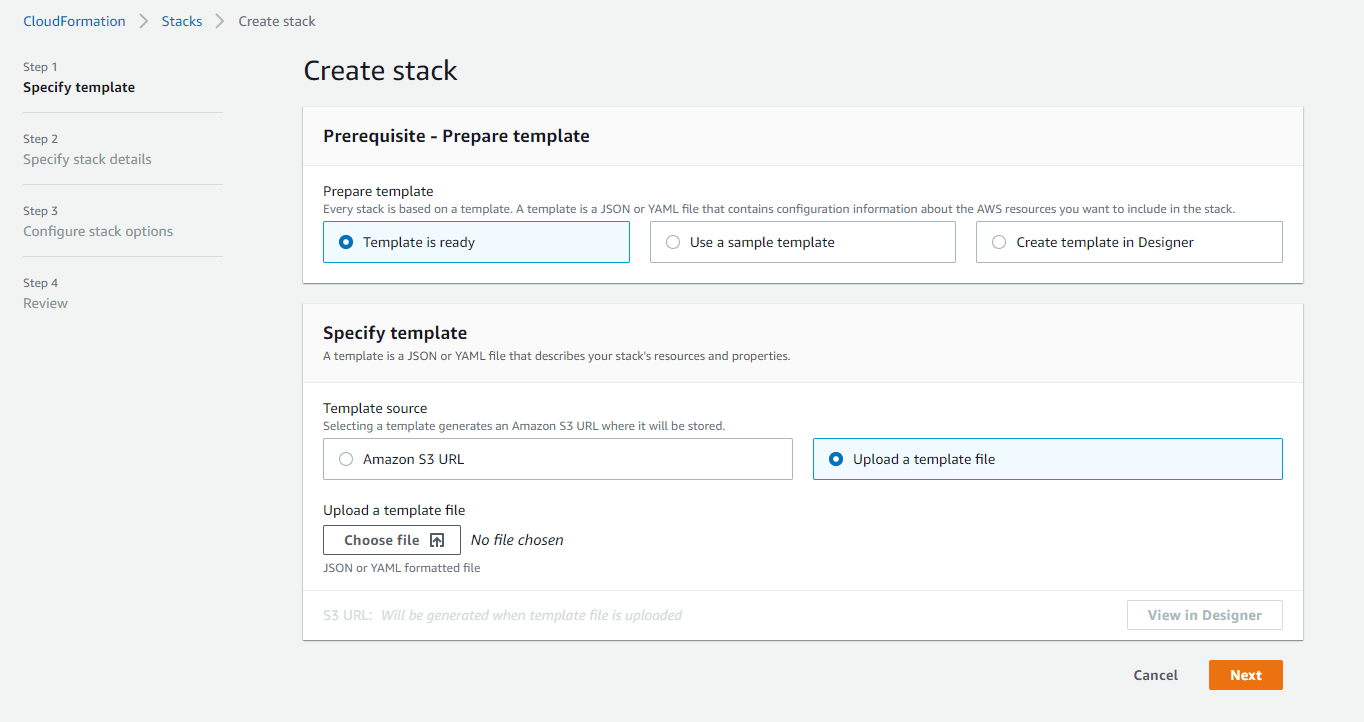Click the No file chosen text

[516, 539]
